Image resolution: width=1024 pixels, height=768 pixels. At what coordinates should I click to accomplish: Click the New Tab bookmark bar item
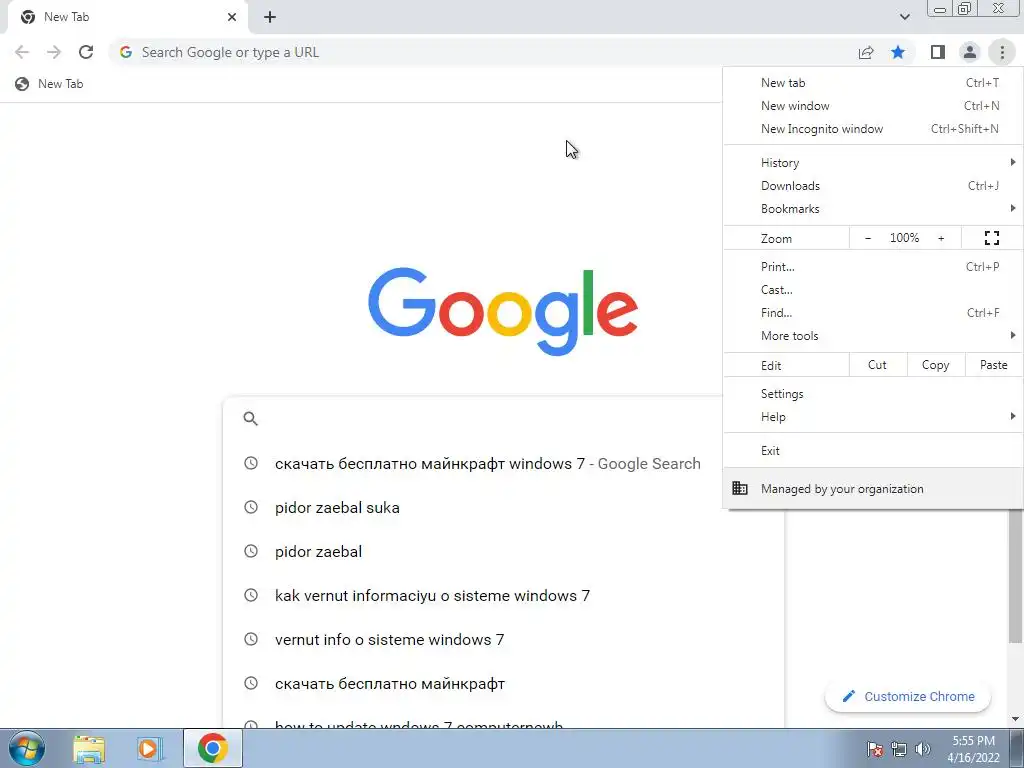(x=50, y=84)
